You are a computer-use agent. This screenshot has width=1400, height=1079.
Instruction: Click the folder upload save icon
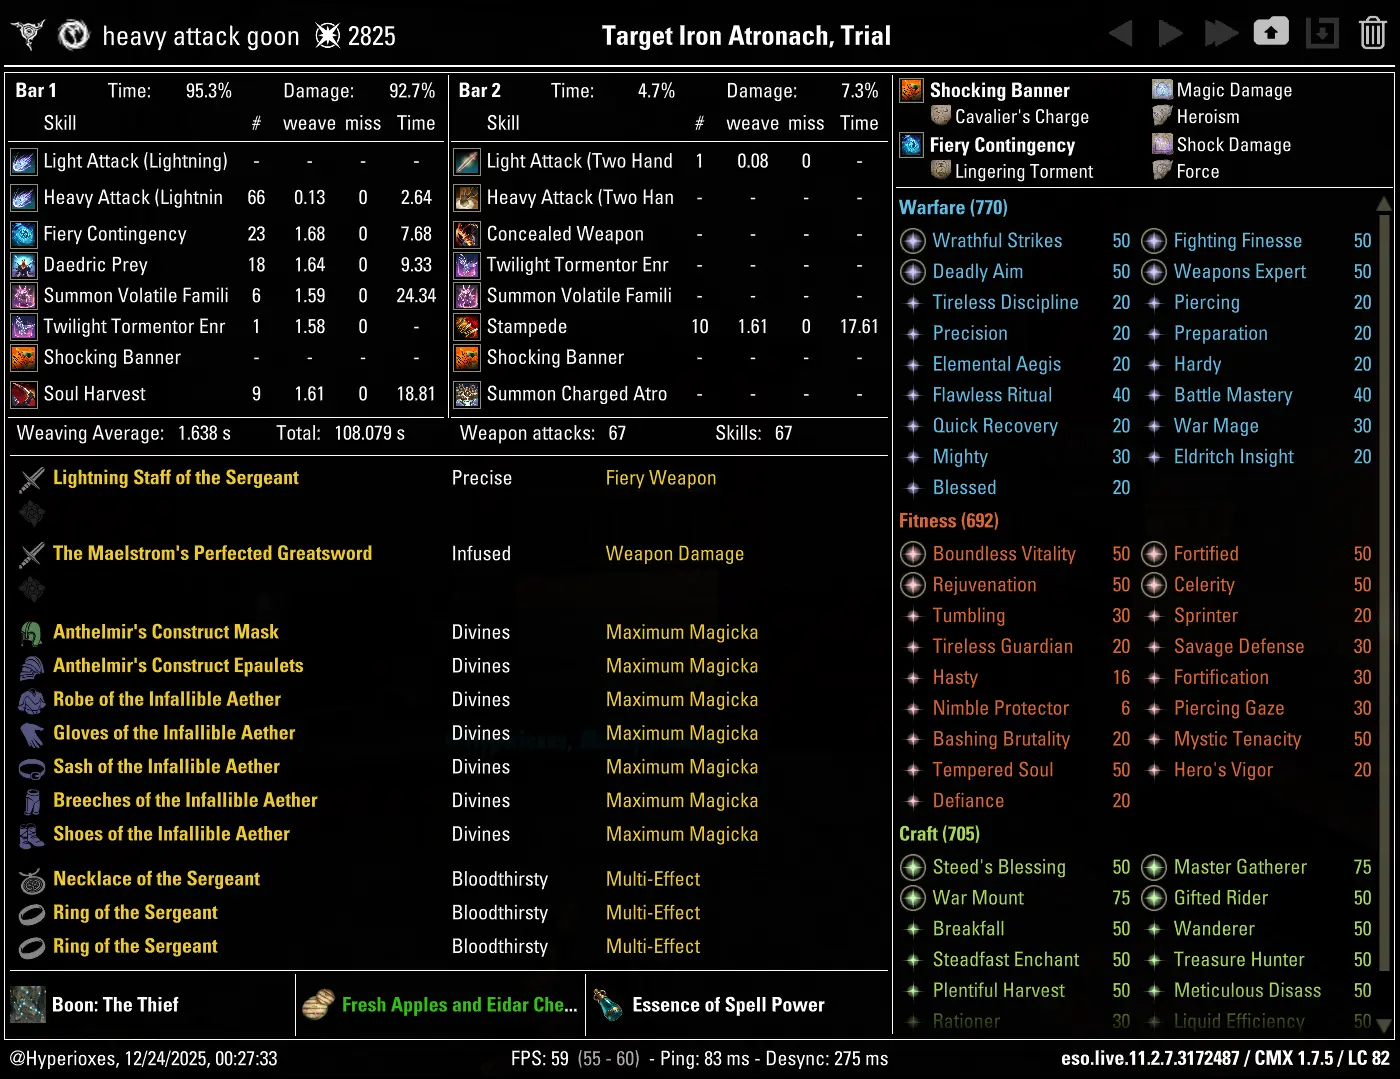tap(1271, 33)
